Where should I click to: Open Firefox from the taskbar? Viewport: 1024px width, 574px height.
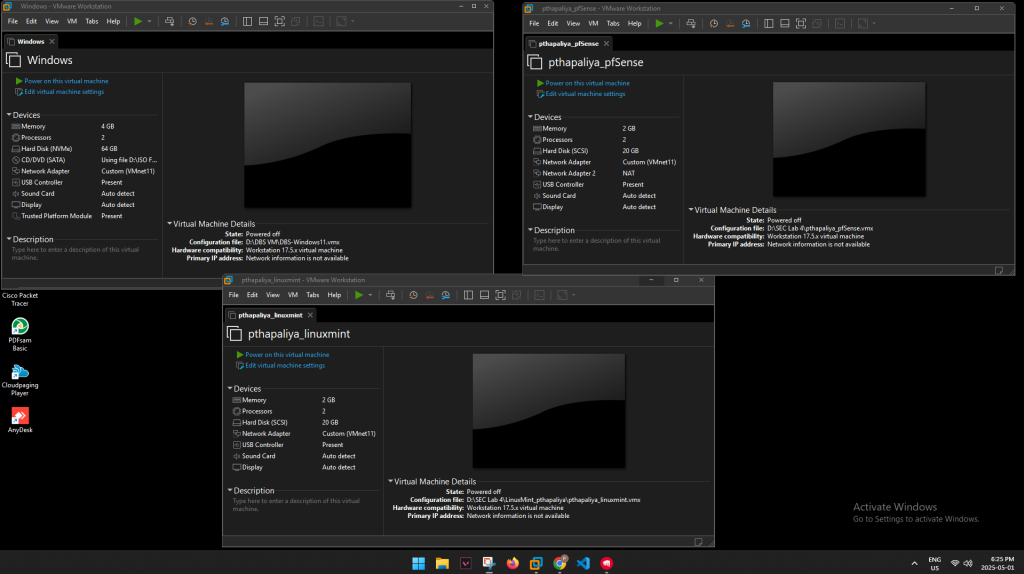[513, 563]
